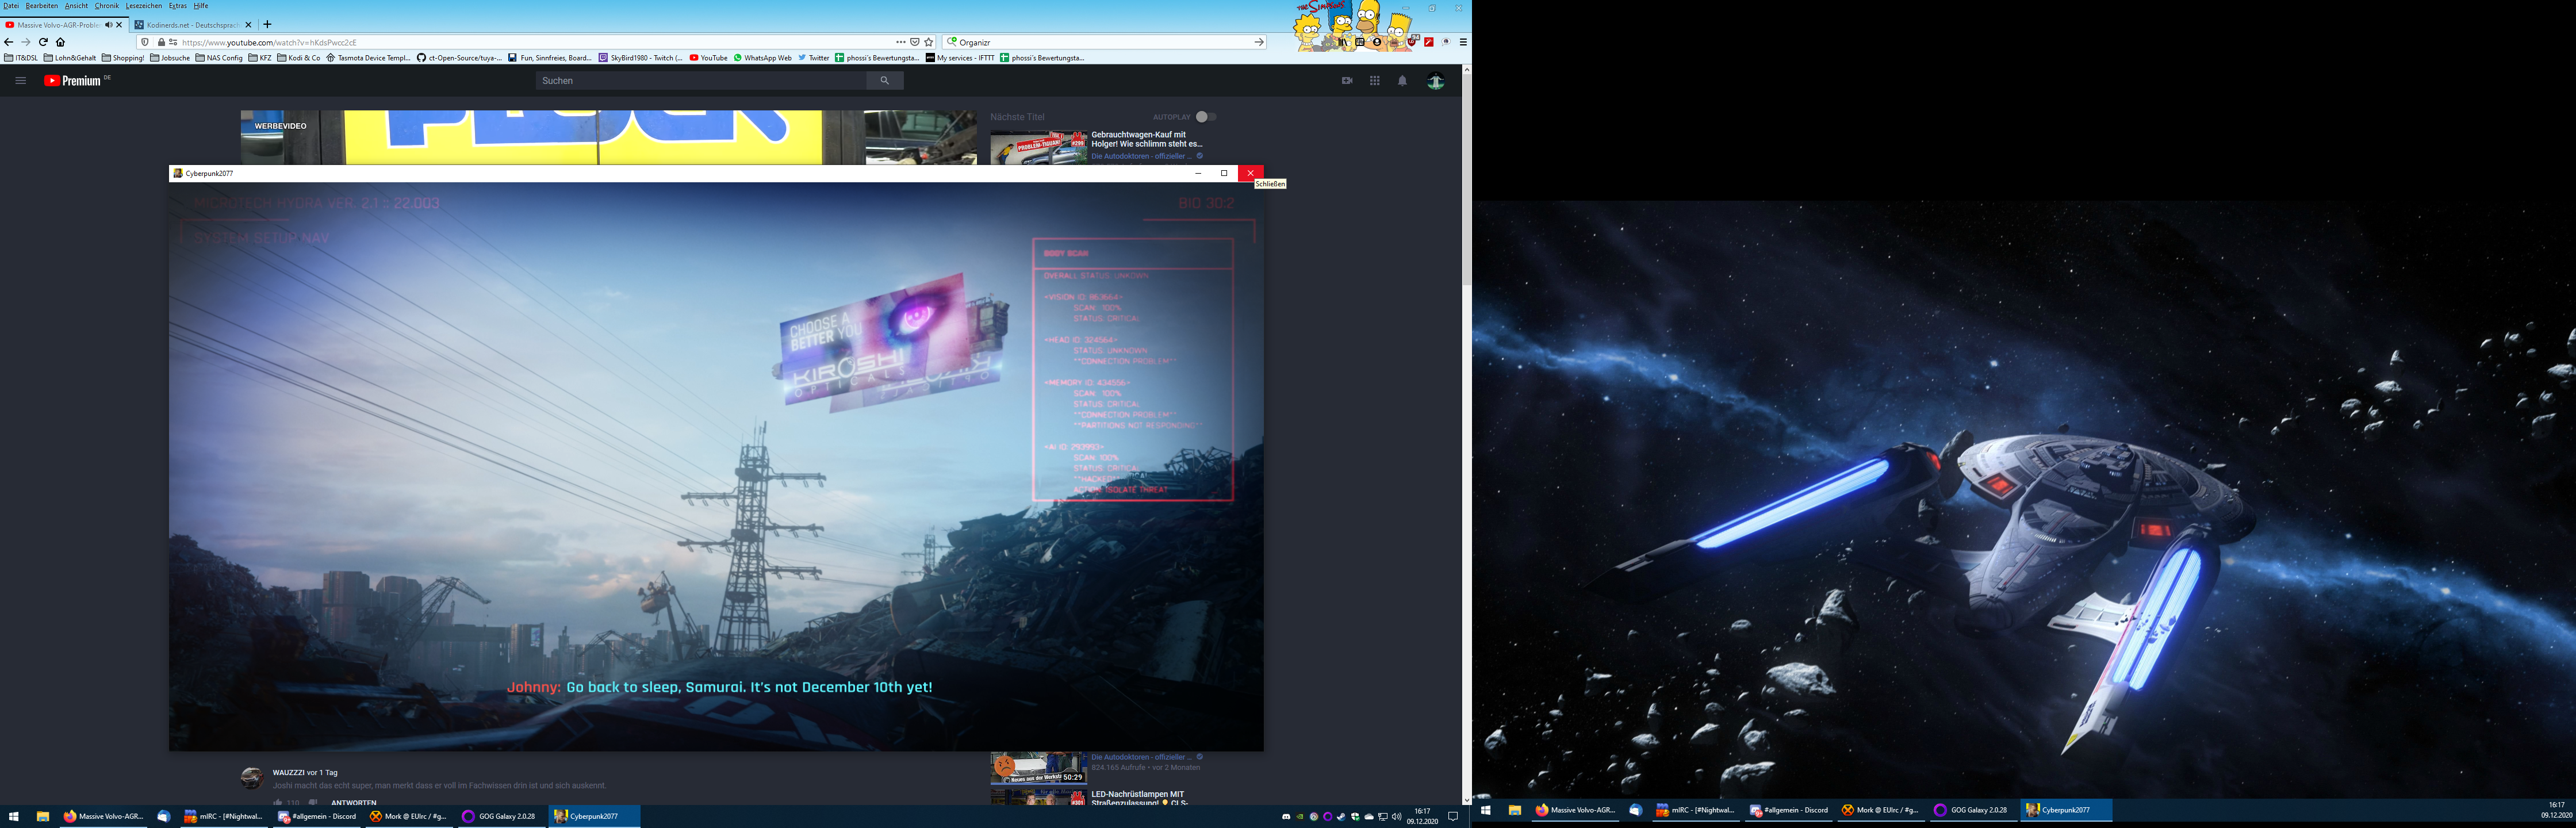The image size is (2576, 828).
Task: Save page to Pocket
Action: pos(914,42)
